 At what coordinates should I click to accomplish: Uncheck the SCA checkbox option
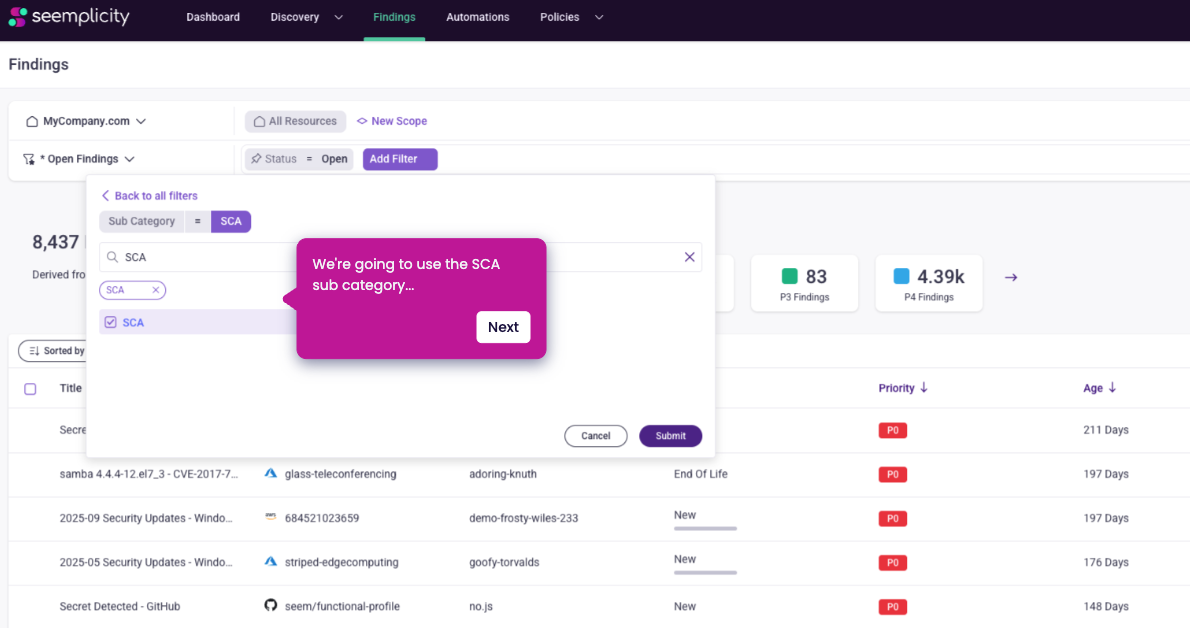(111, 322)
